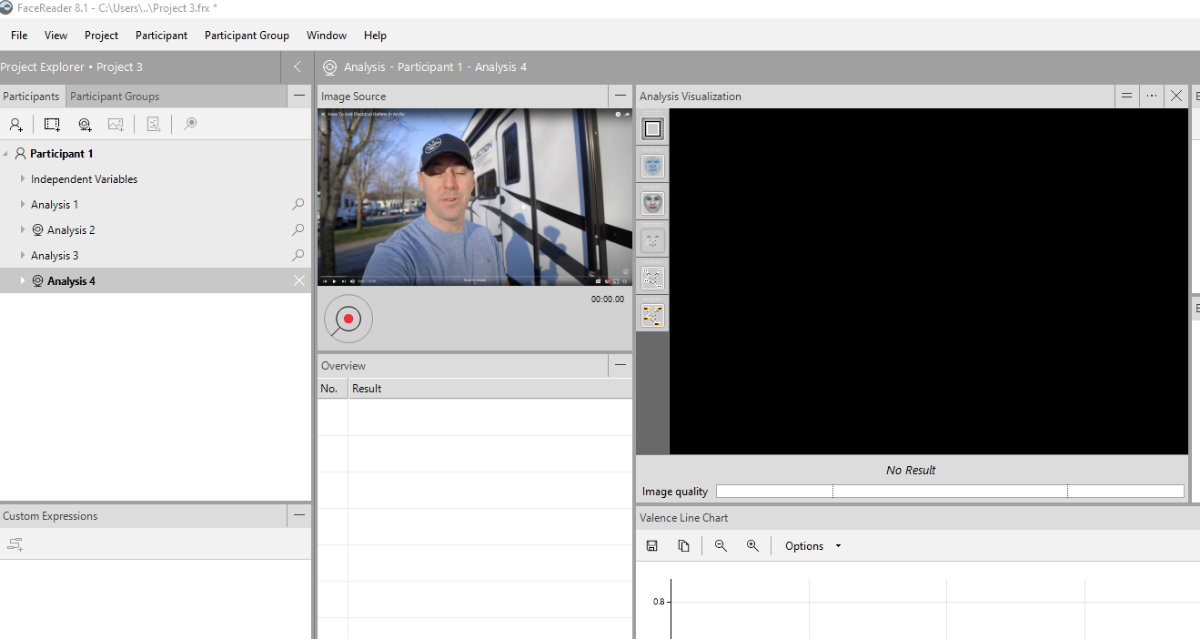Viewport: 1200px width, 639px height.
Task: Click custom expressions toolbar icon
Action: 15,544
